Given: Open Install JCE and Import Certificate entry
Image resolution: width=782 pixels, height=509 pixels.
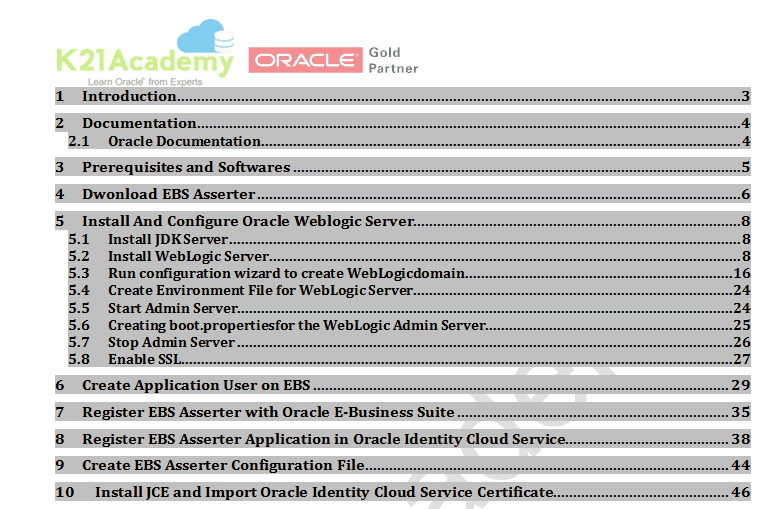Looking at the screenshot, I should click(x=323, y=492).
